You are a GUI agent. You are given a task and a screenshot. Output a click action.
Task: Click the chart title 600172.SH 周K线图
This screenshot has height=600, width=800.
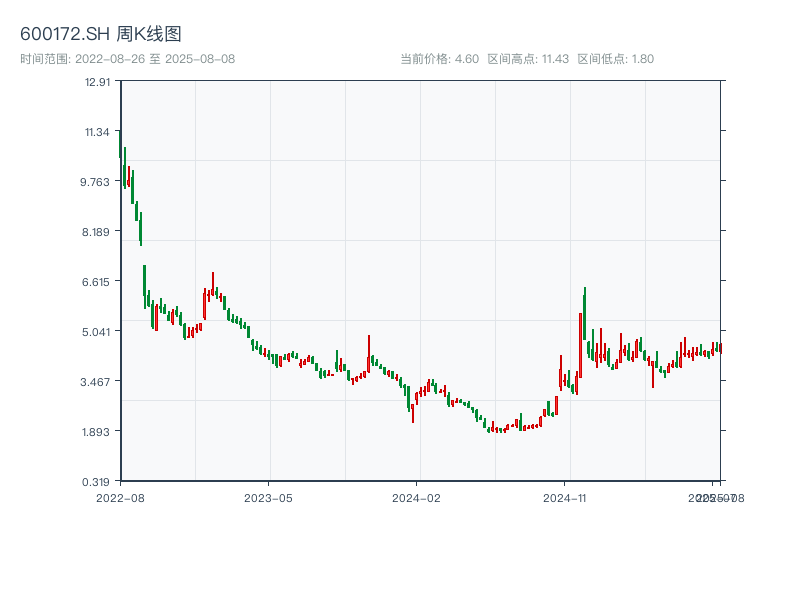[101, 34]
